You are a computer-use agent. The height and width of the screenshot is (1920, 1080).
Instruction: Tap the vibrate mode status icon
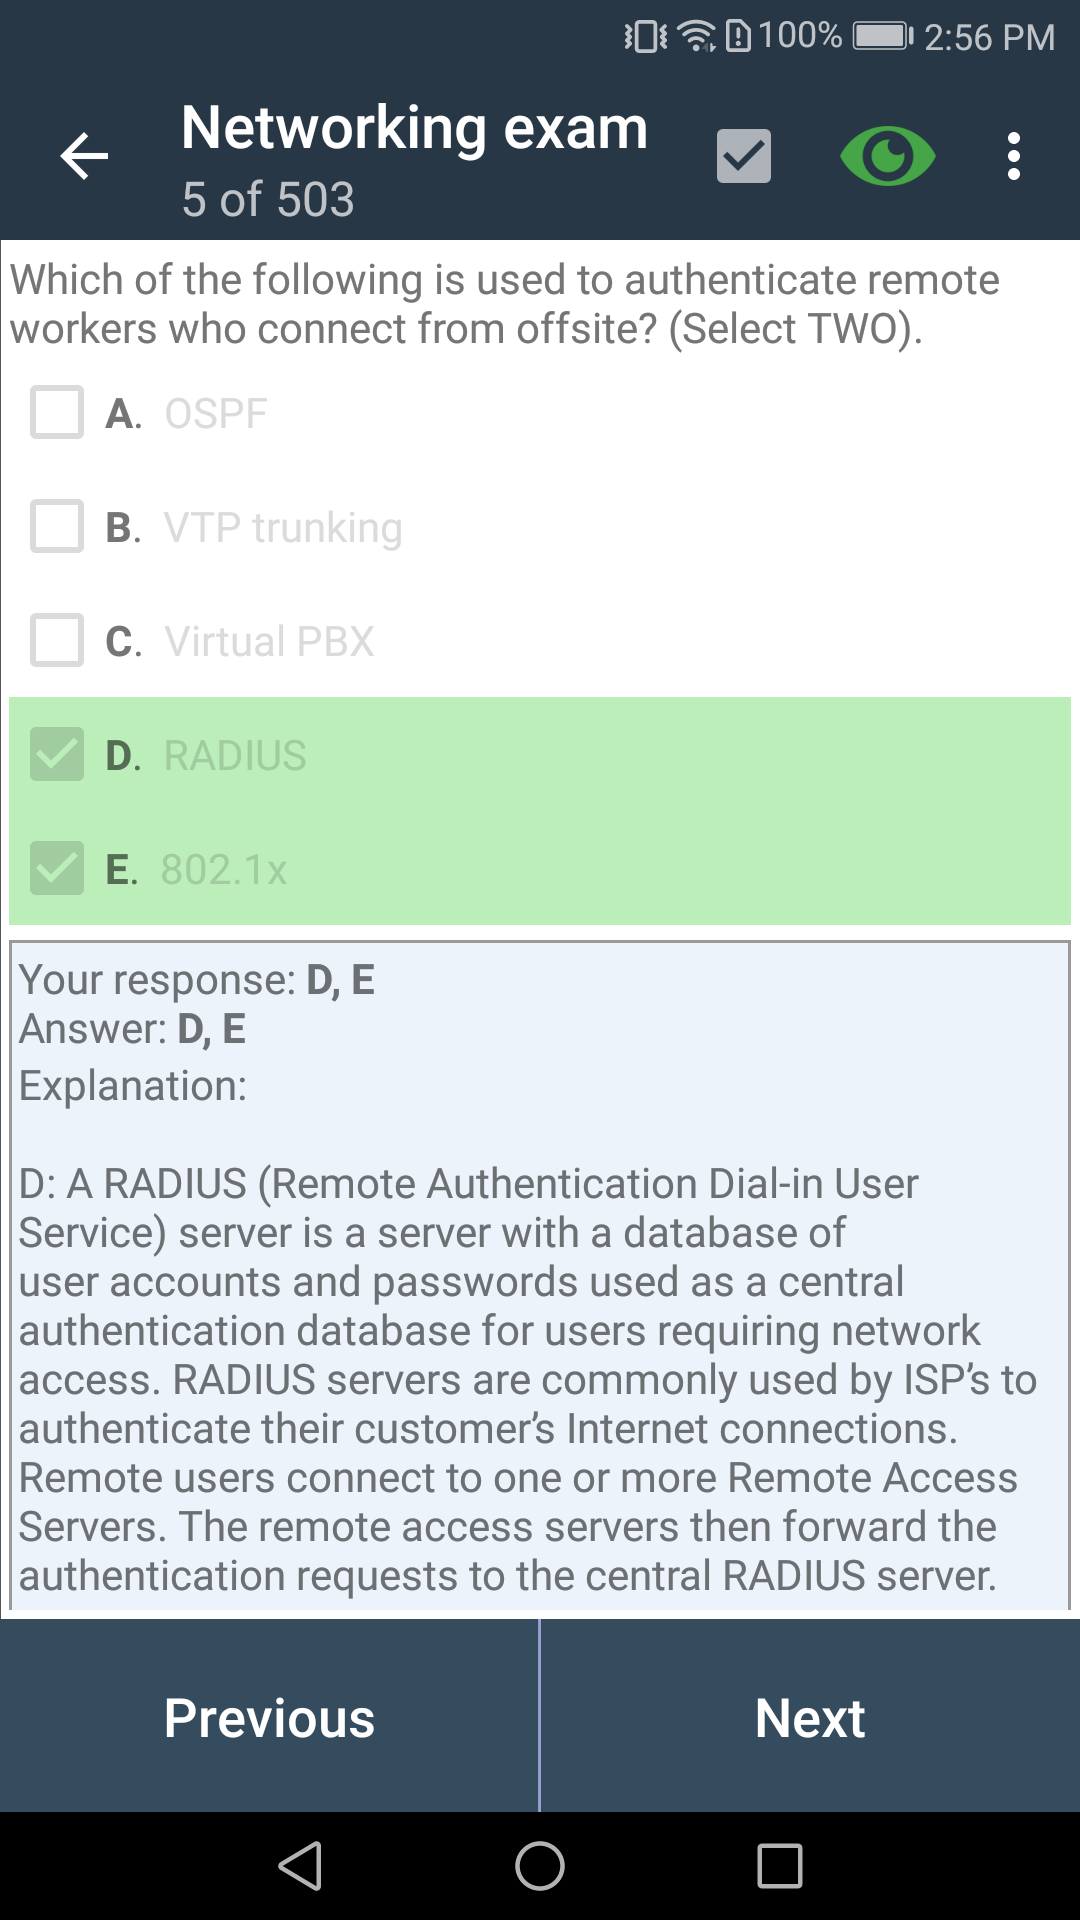click(645, 37)
